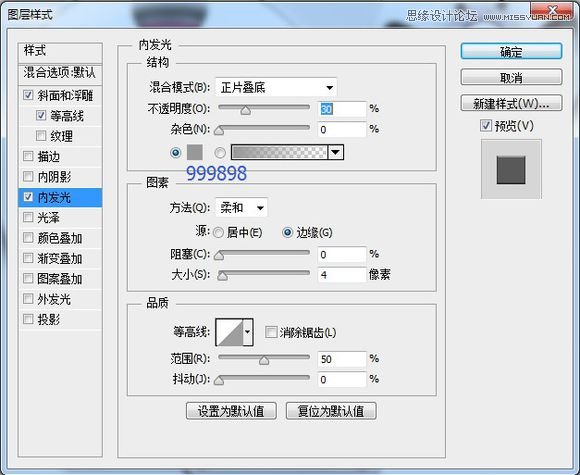Enable the 外发光 checkbox
Image resolution: width=580 pixels, height=475 pixels.
28,299
